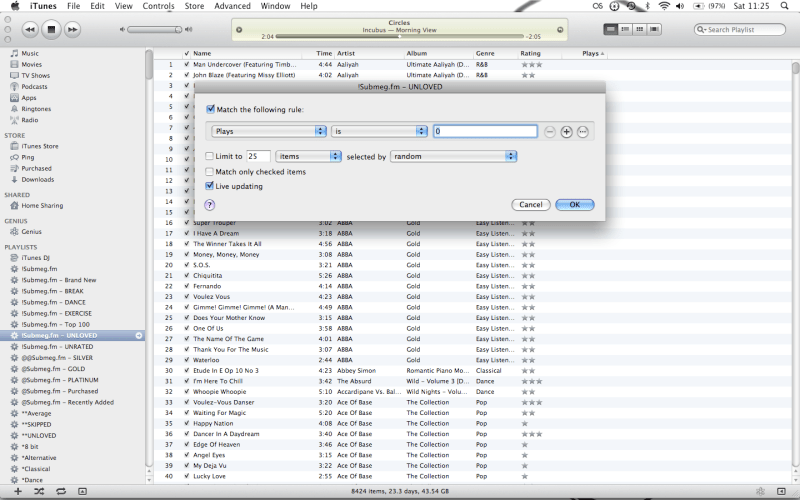The width and height of the screenshot is (800, 500).
Task: Enable the Limit to checkbox
Action: (210, 156)
